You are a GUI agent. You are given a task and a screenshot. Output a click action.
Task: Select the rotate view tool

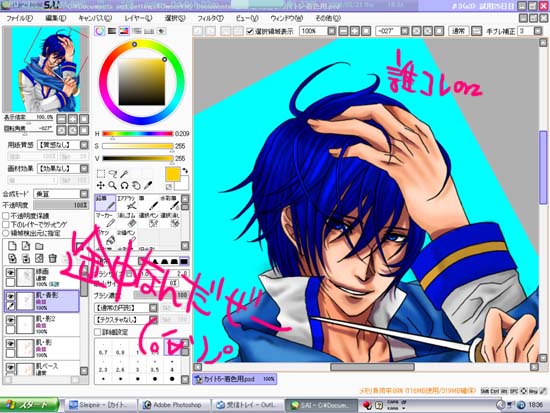coord(124,185)
